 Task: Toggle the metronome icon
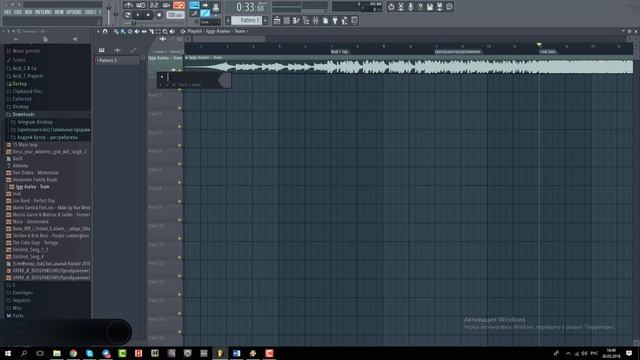[128, 5]
